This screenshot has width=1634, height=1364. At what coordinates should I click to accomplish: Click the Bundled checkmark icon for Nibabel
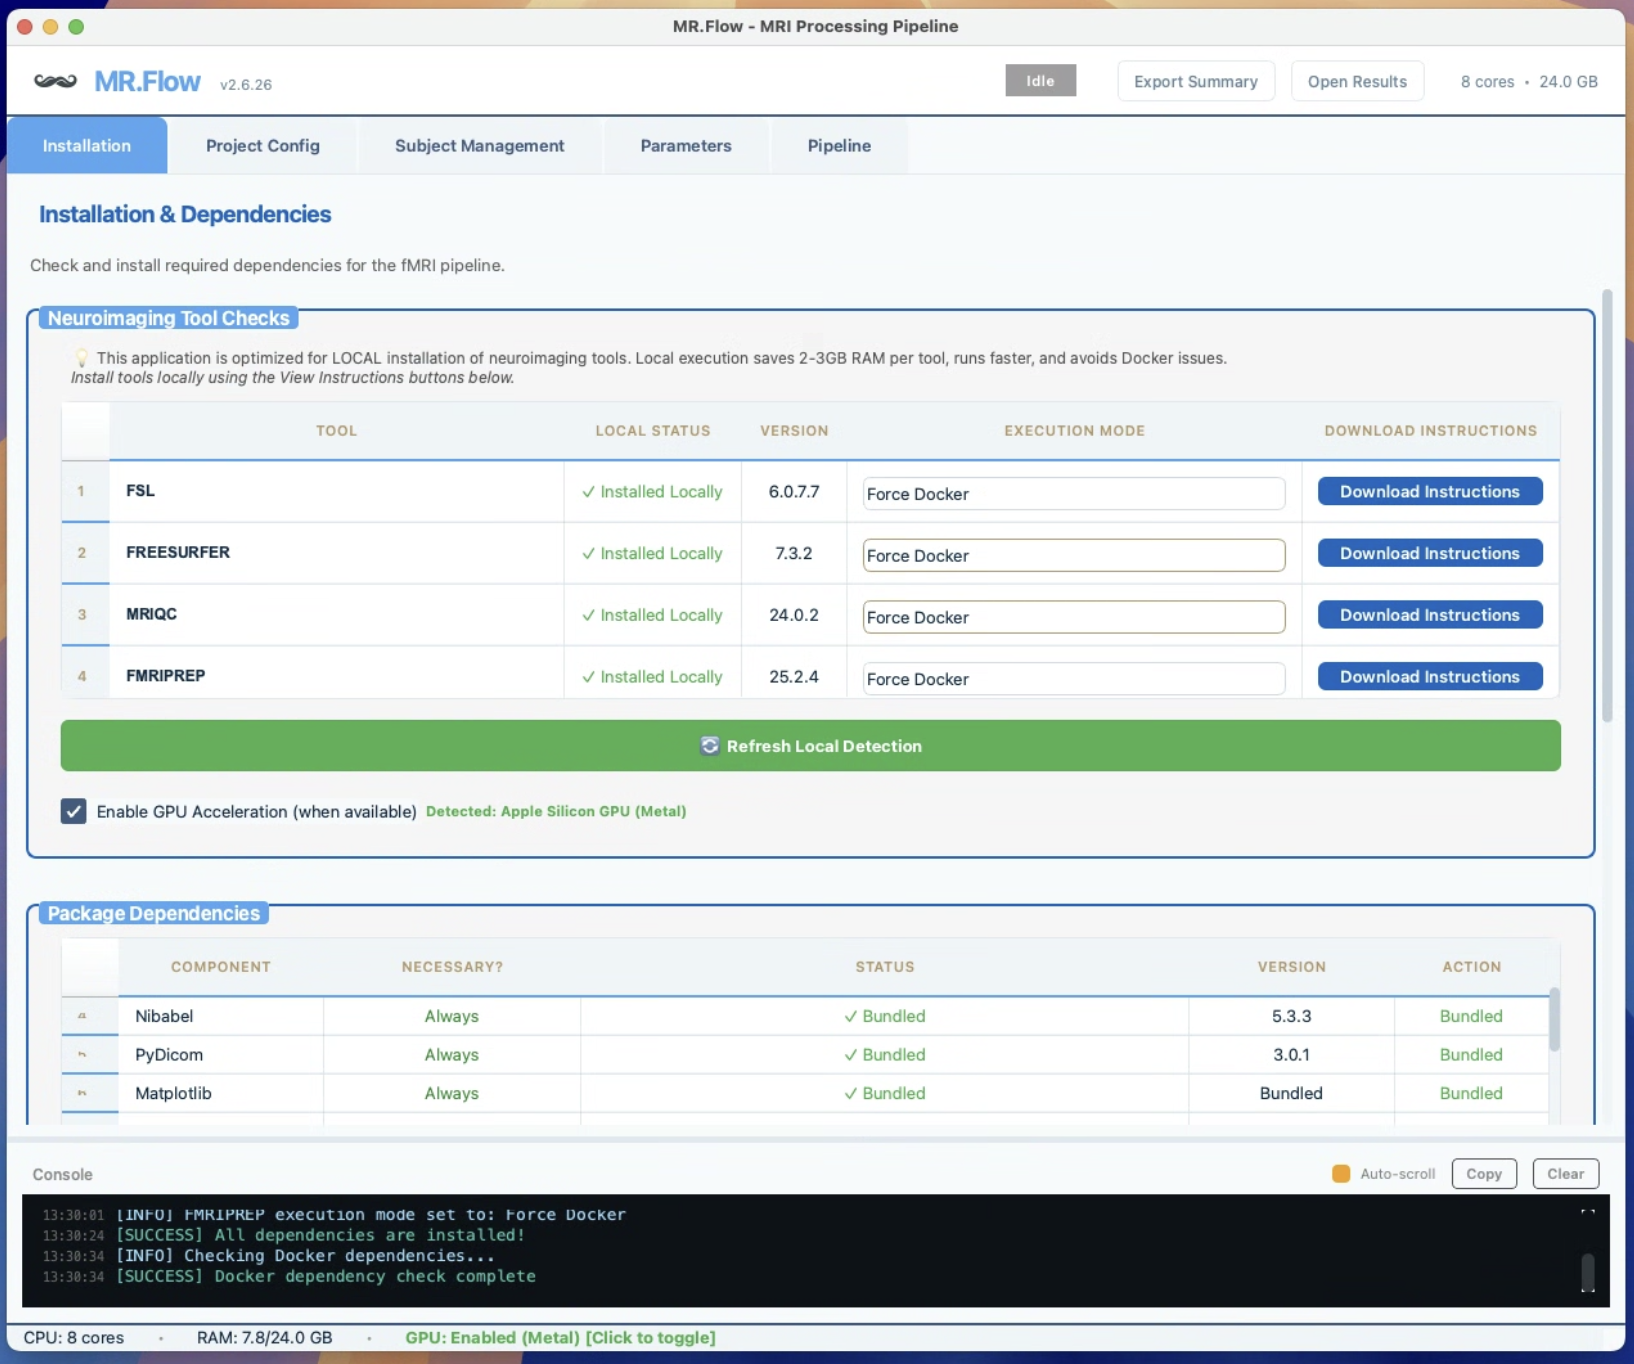click(x=851, y=1015)
